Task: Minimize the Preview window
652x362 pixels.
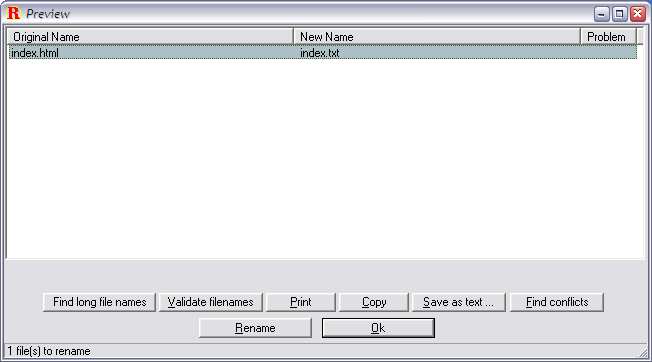Action: click(601, 14)
